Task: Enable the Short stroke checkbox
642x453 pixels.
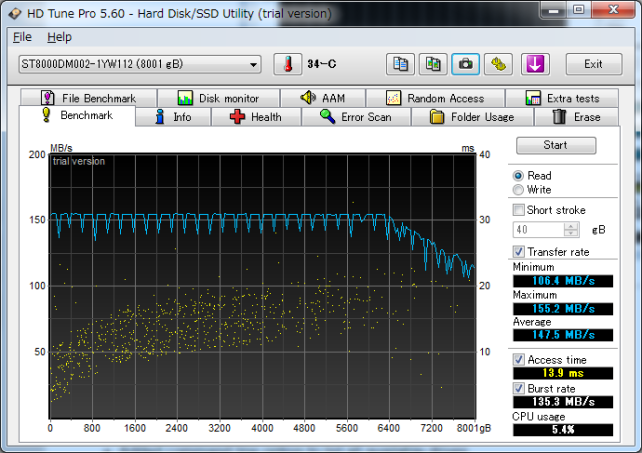Action: click(x=518, y=210)
